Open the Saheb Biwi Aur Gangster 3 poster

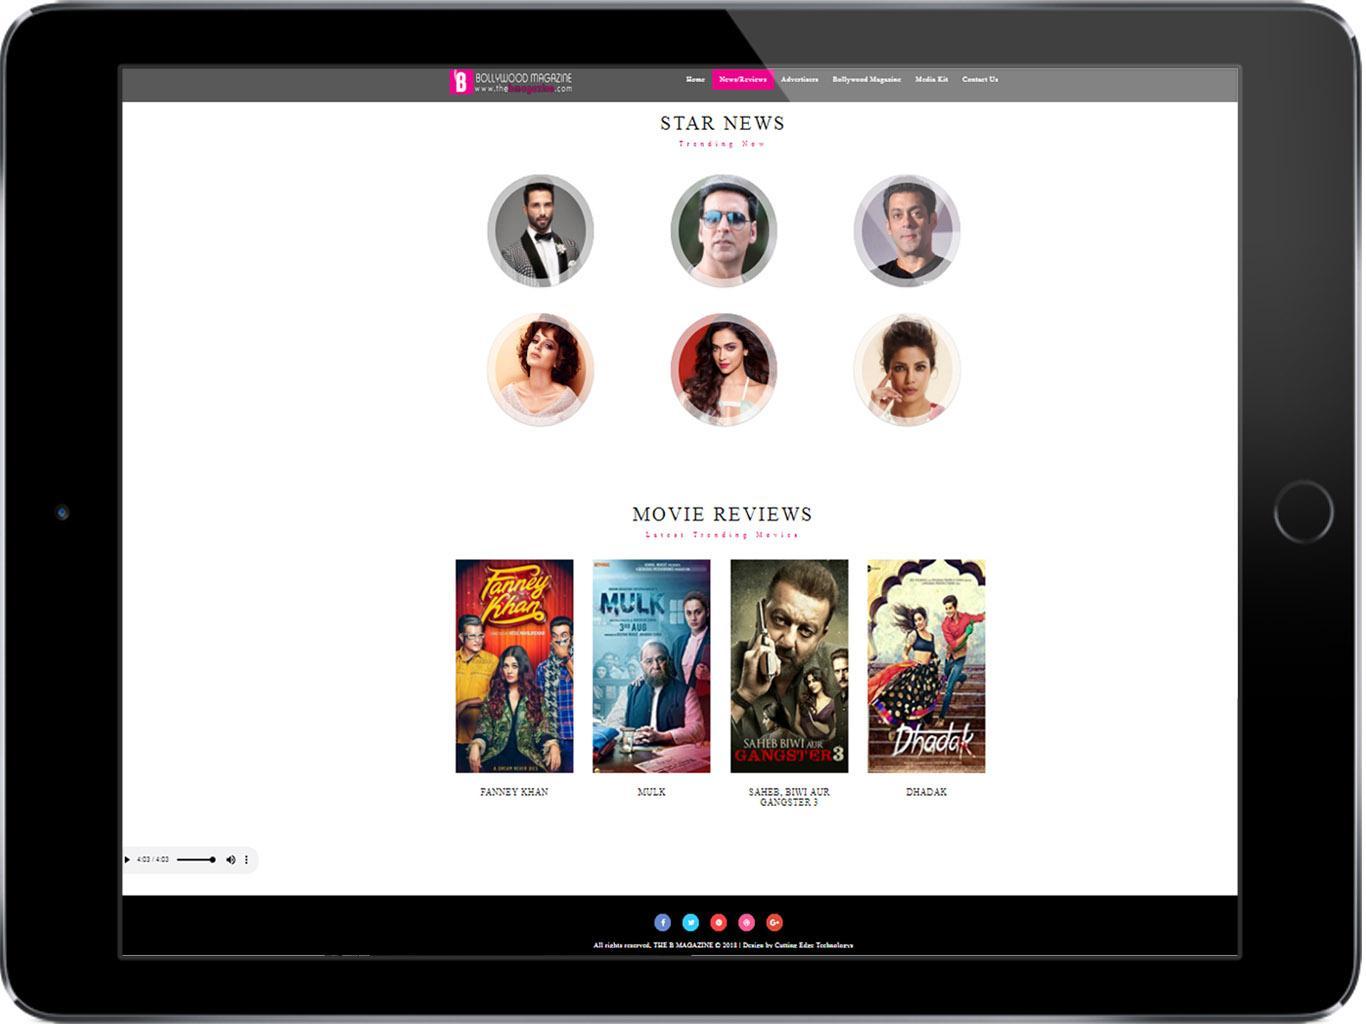pyautogui.click(x=789, y=666)
